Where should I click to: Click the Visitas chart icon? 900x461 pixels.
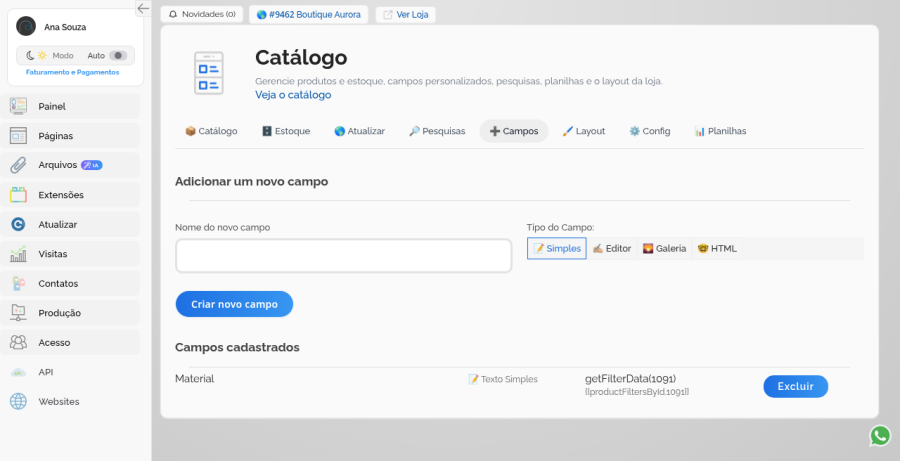click(x=18, y=254)
